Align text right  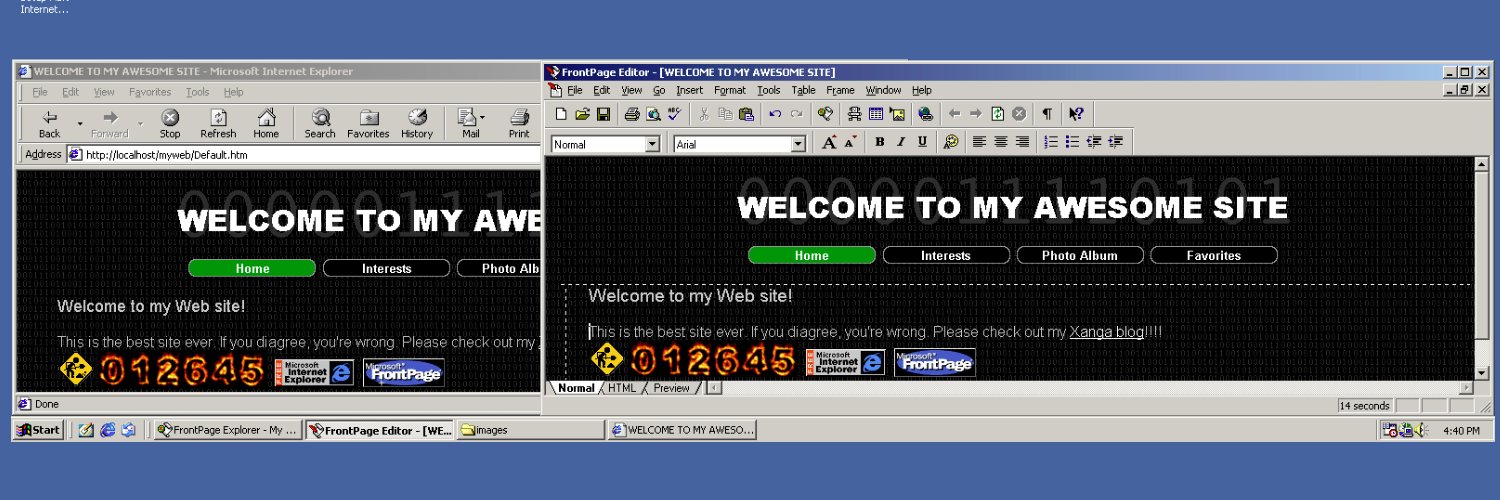pos(1022,143)
